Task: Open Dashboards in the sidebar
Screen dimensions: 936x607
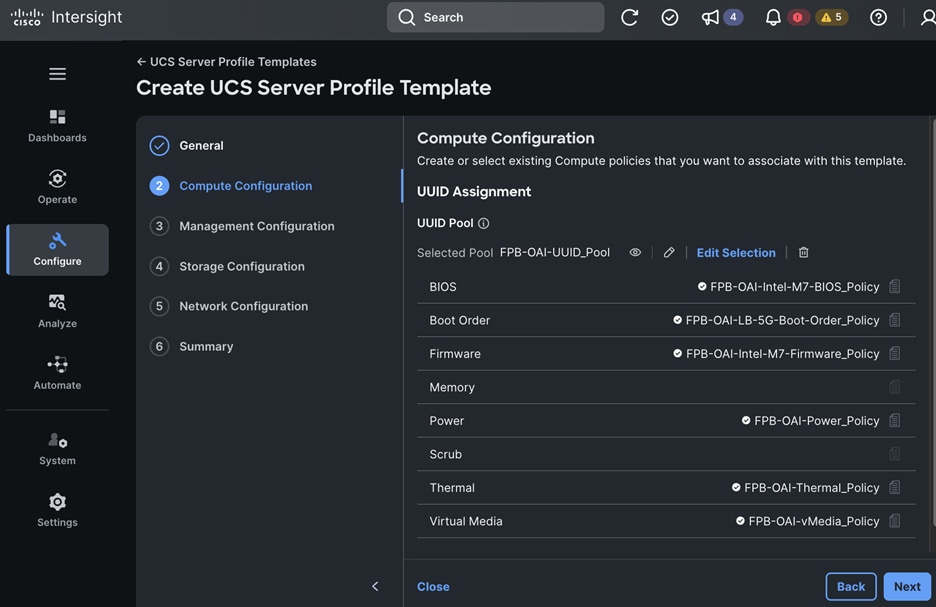Action: (x=57, y=126)
